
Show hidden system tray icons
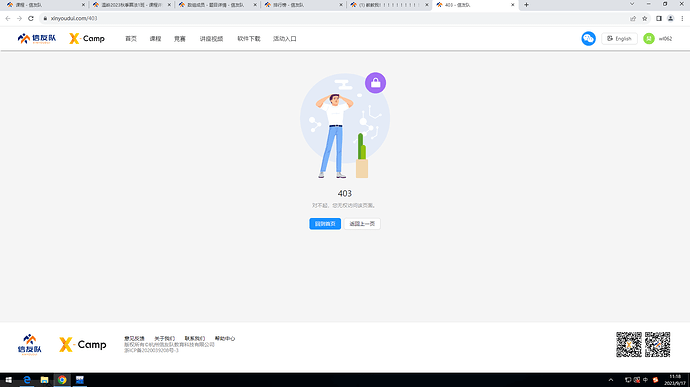click(x=611, y=380)
